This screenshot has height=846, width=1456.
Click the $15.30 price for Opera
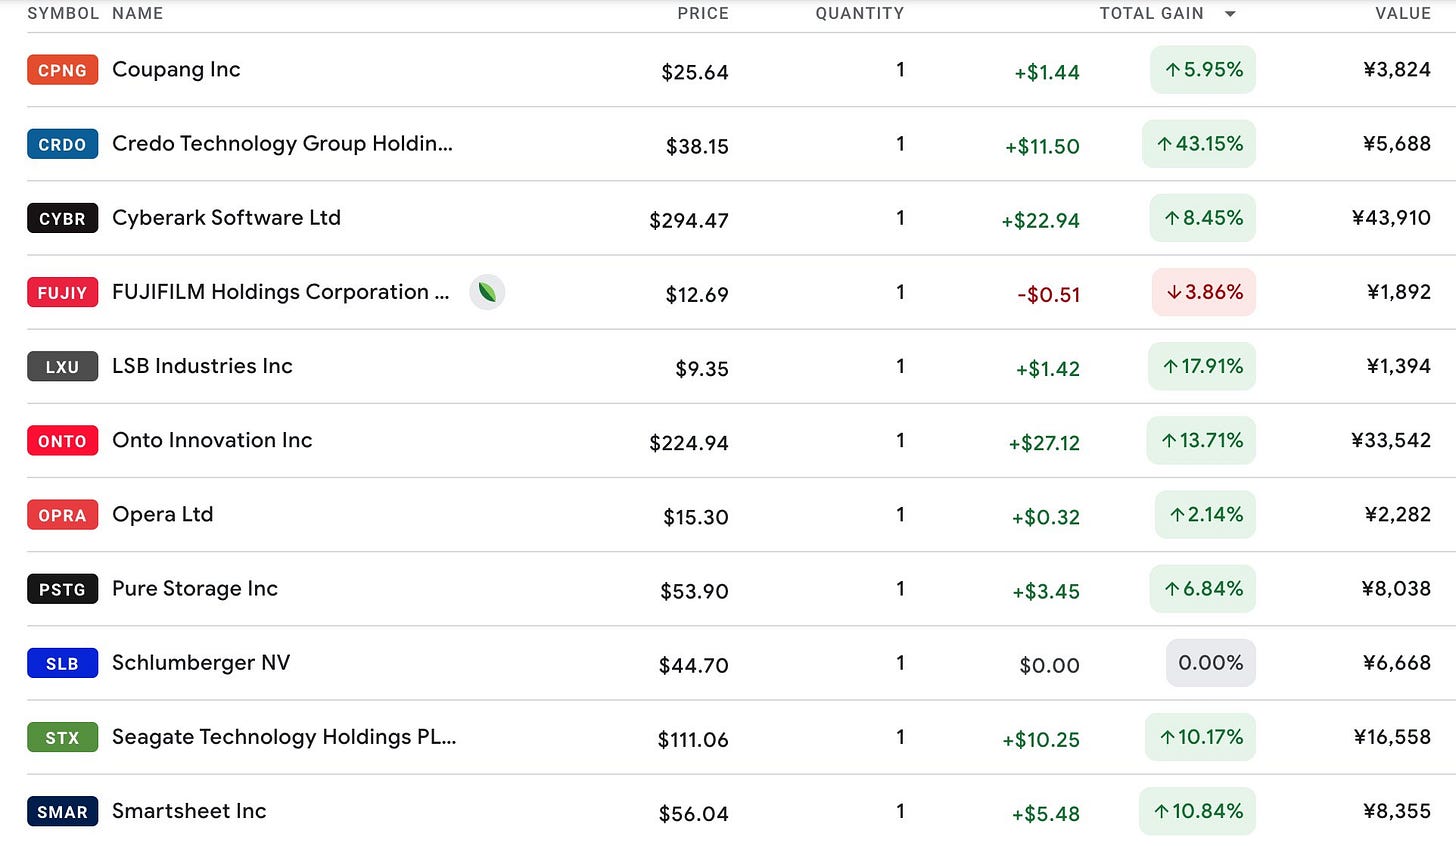coord(696,517)
